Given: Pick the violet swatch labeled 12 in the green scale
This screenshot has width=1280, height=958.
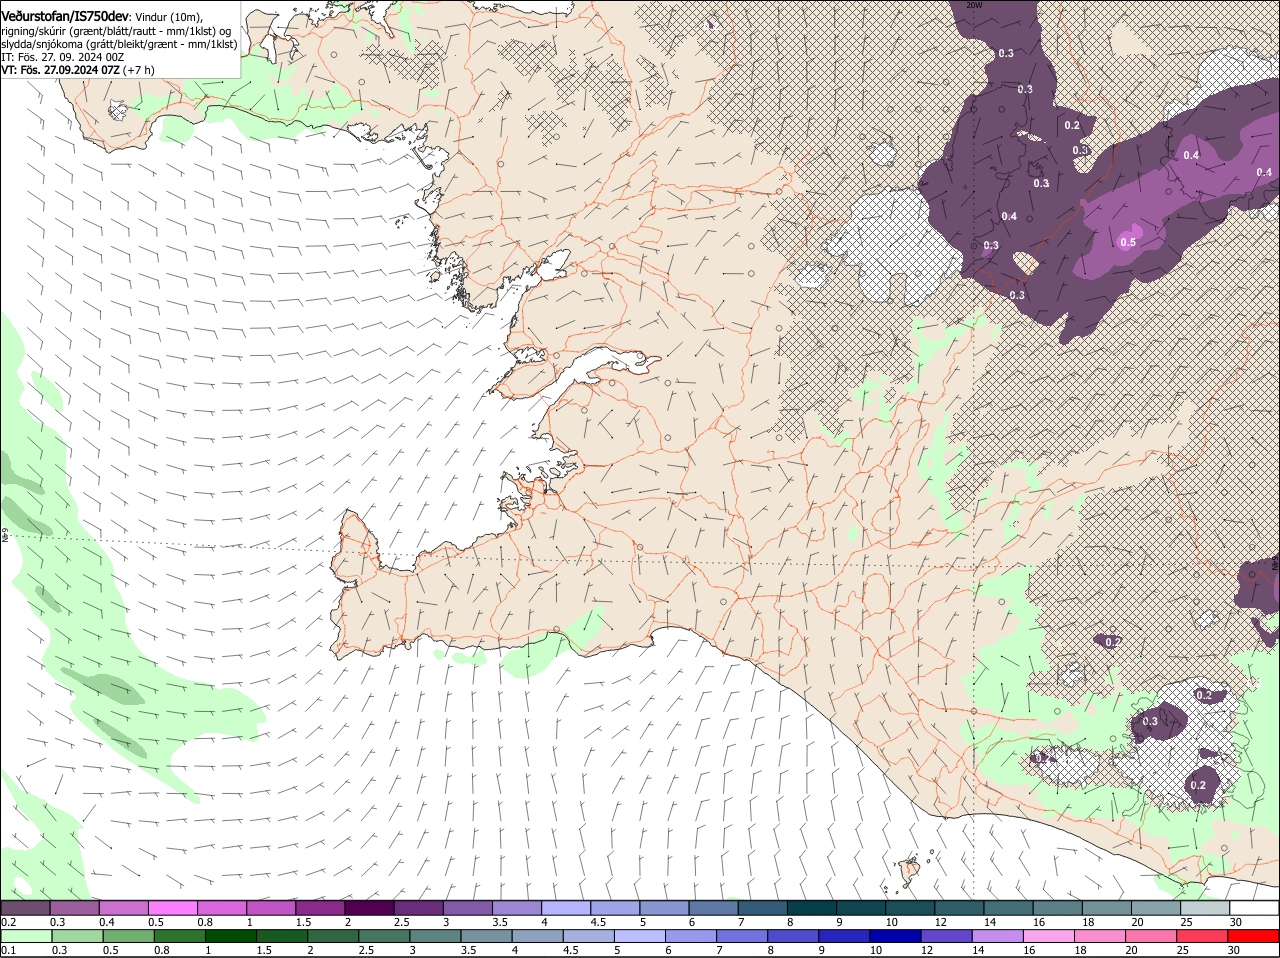Looking at the screenshot, I should 946,936.
